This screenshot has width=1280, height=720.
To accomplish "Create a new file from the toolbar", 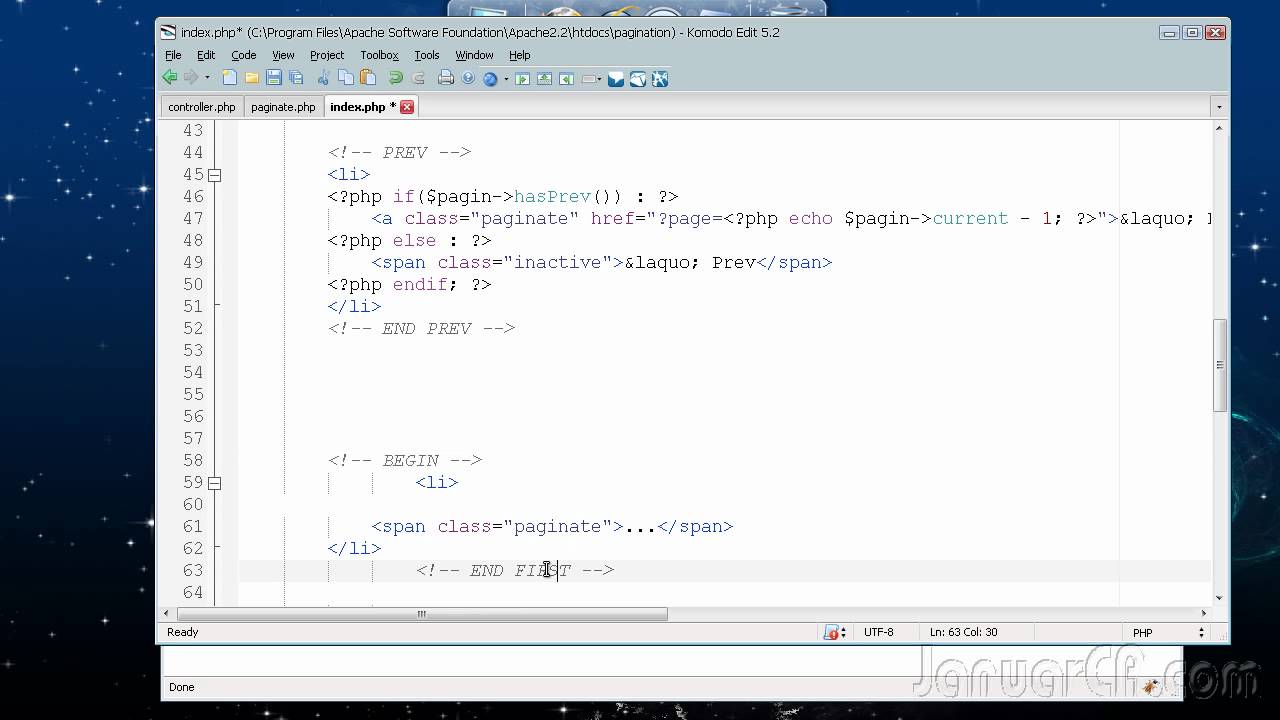I will click(230, 78).
